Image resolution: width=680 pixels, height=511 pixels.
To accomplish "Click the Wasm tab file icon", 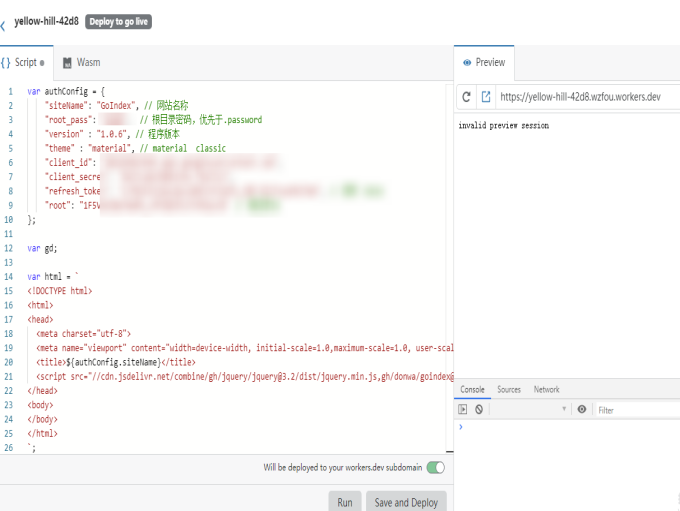I will tap(67, 63).
